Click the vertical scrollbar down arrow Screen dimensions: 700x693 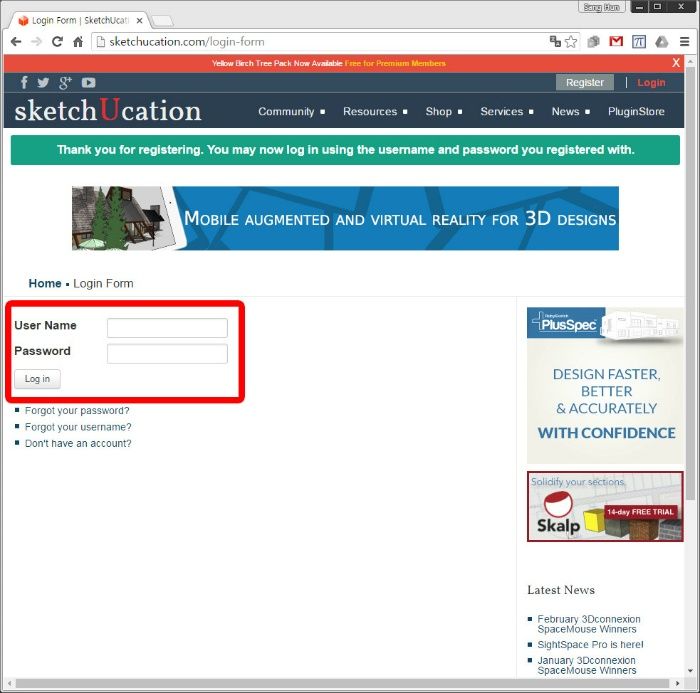(690, 671)
